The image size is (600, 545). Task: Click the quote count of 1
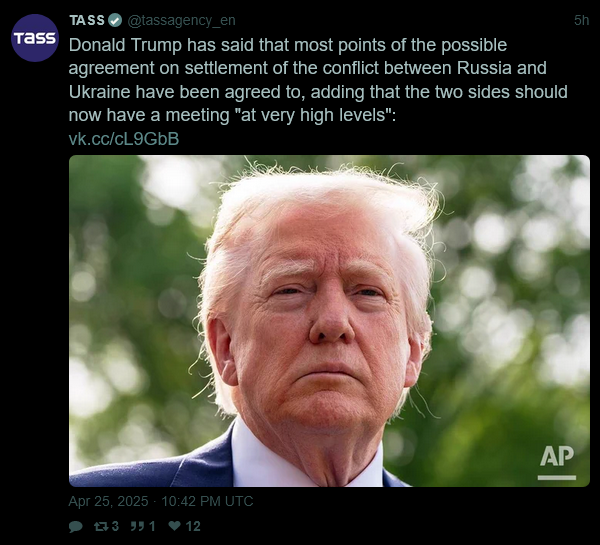[x=152, y=527]
